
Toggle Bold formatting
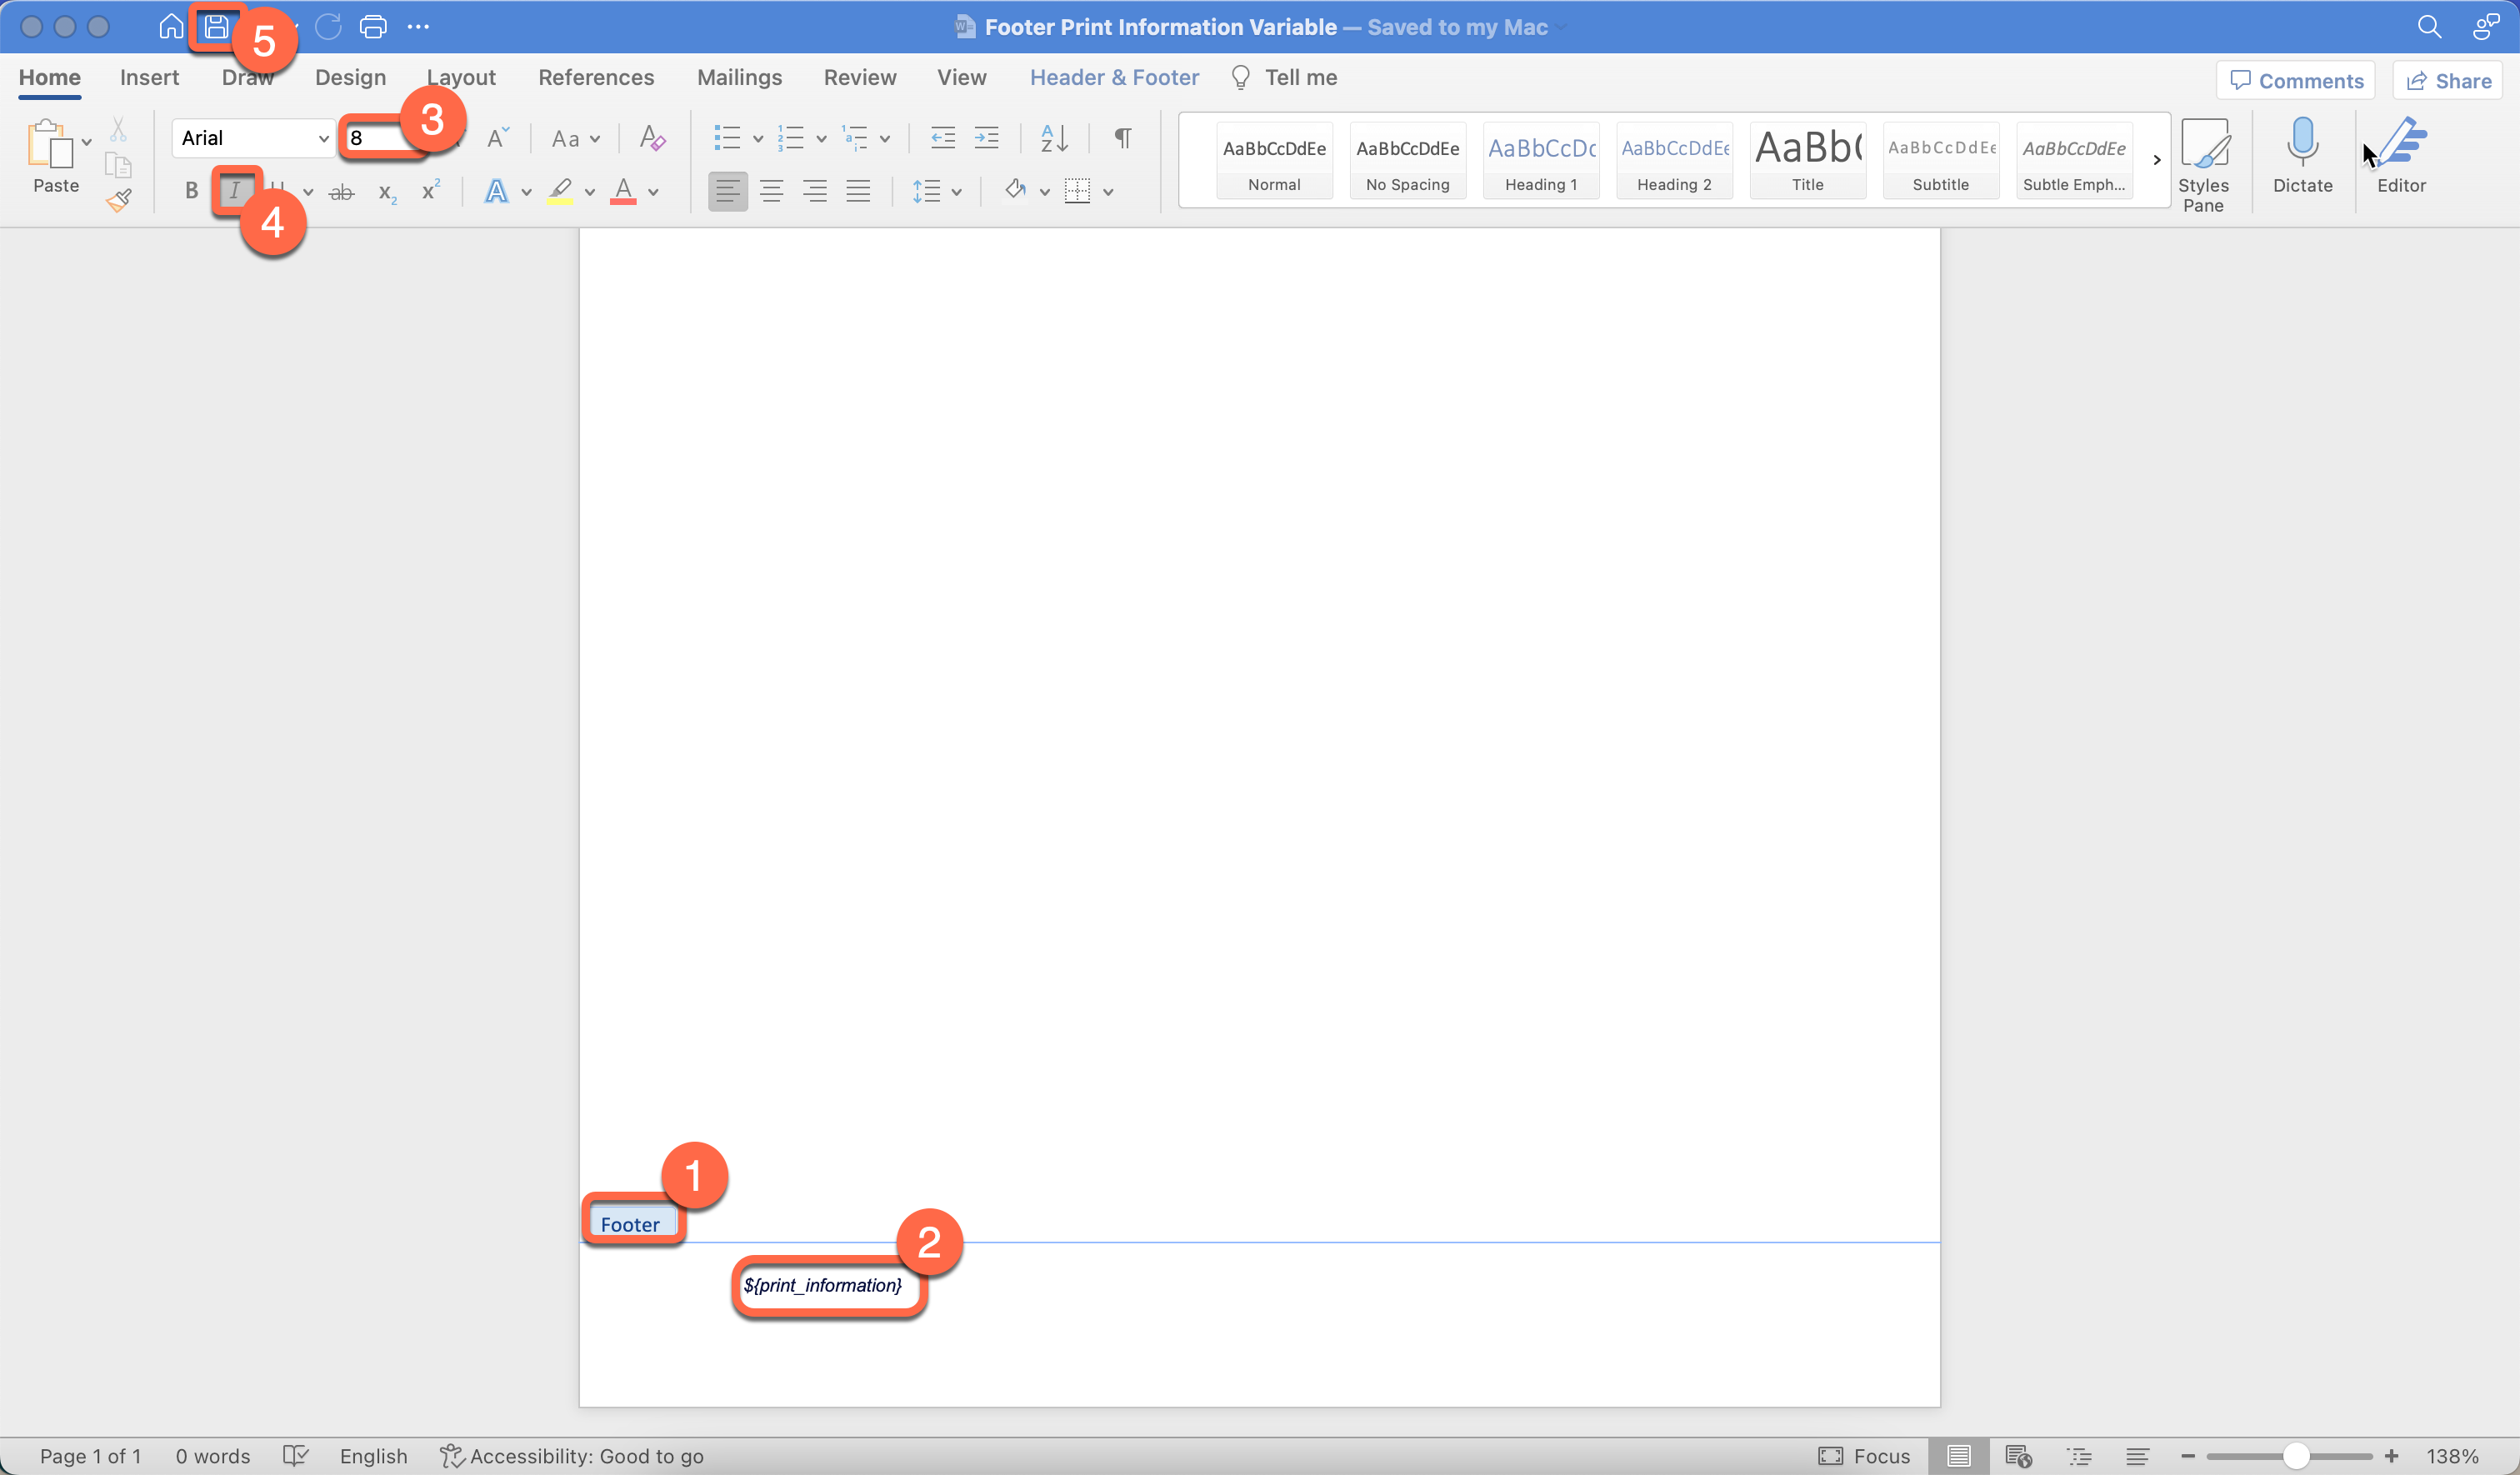(x=191, y=191)
